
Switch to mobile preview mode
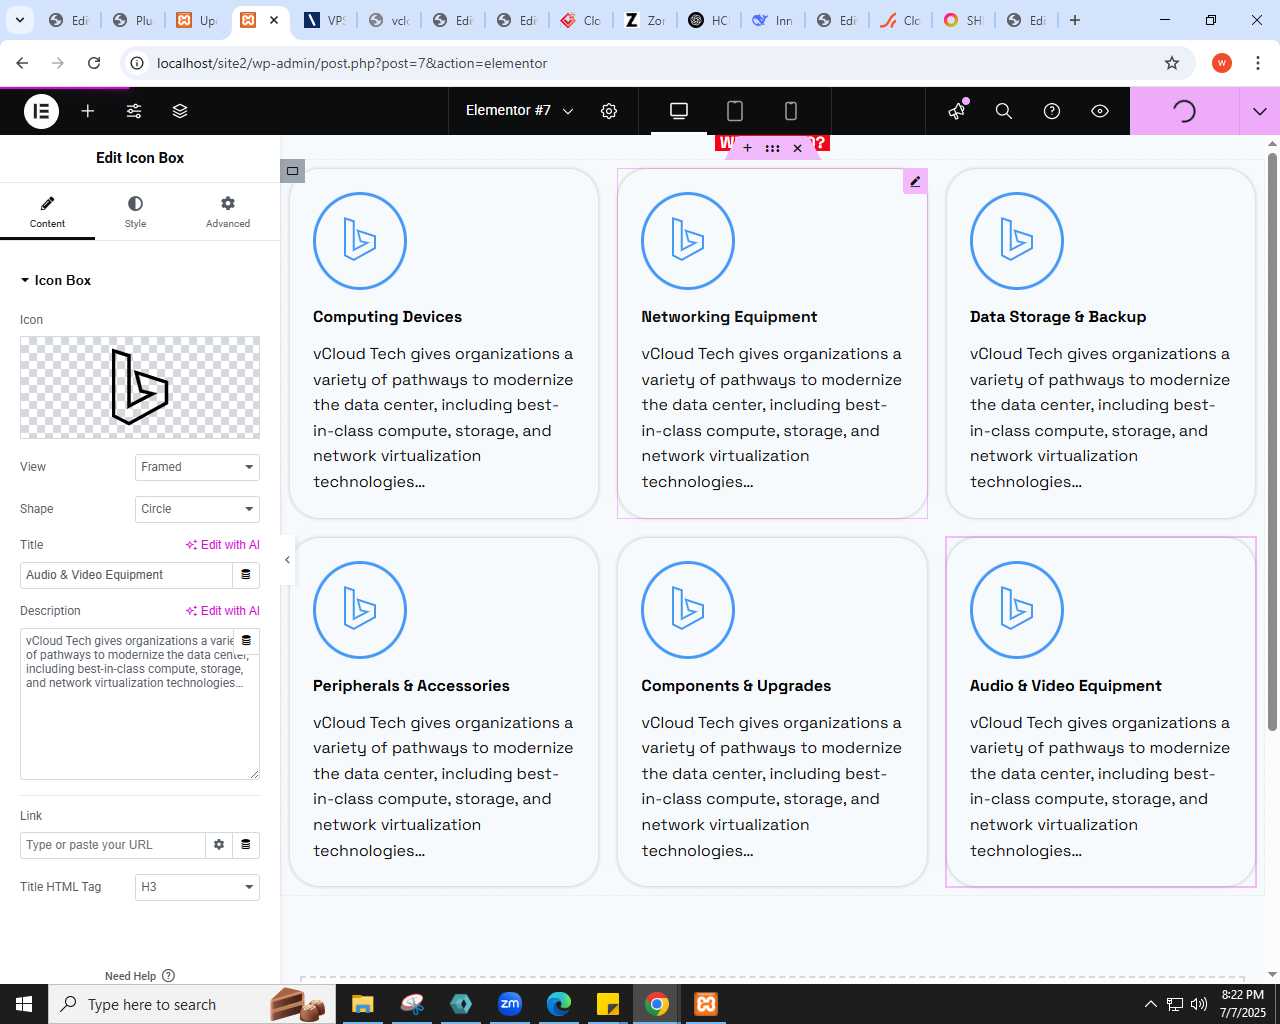[791, 111]
